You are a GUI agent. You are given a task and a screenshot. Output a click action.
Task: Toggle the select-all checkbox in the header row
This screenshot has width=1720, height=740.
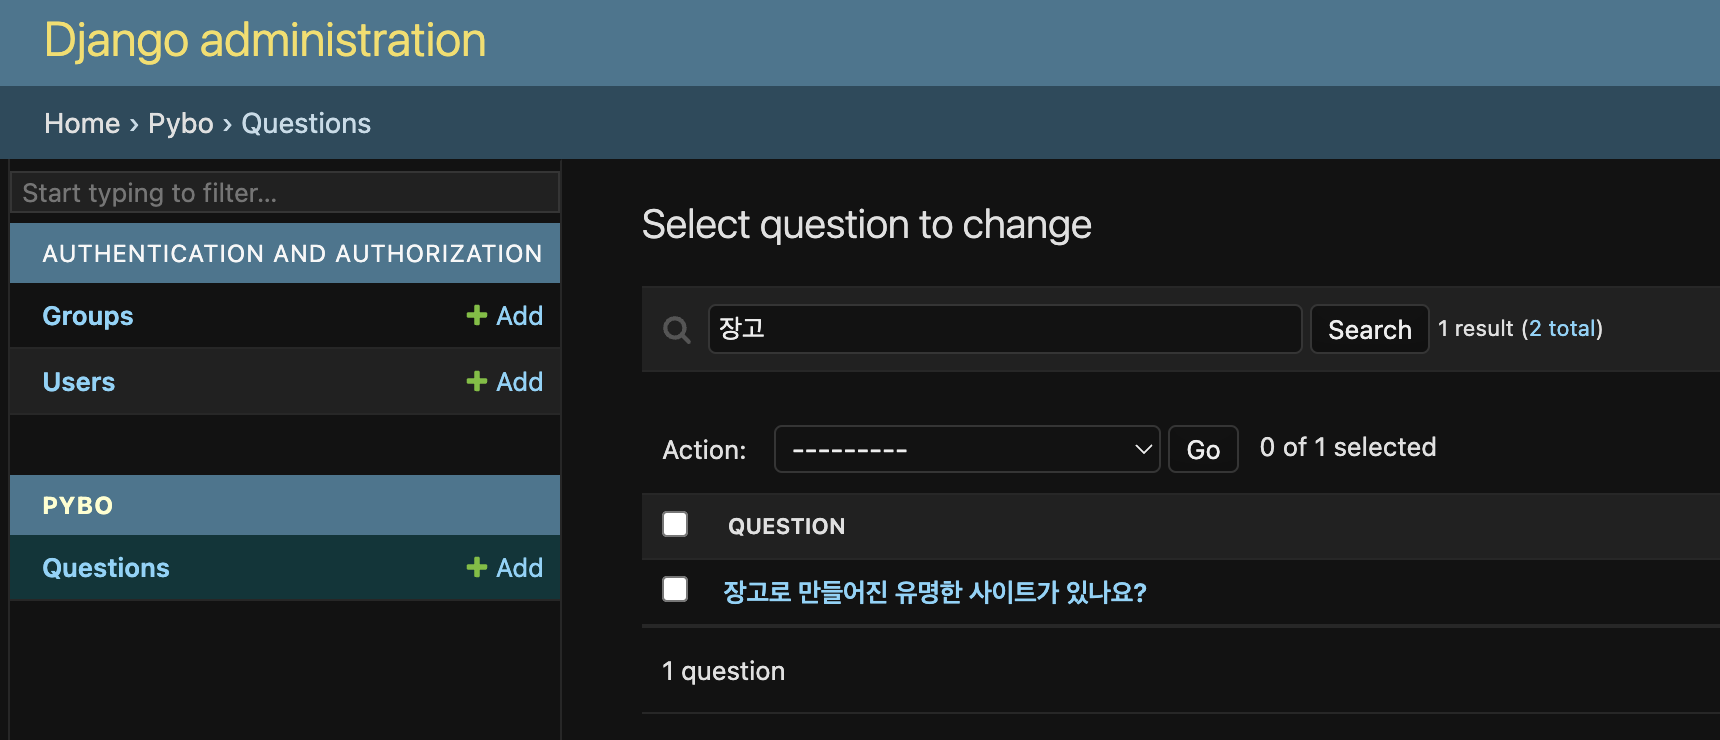click(x=675, y=525)
